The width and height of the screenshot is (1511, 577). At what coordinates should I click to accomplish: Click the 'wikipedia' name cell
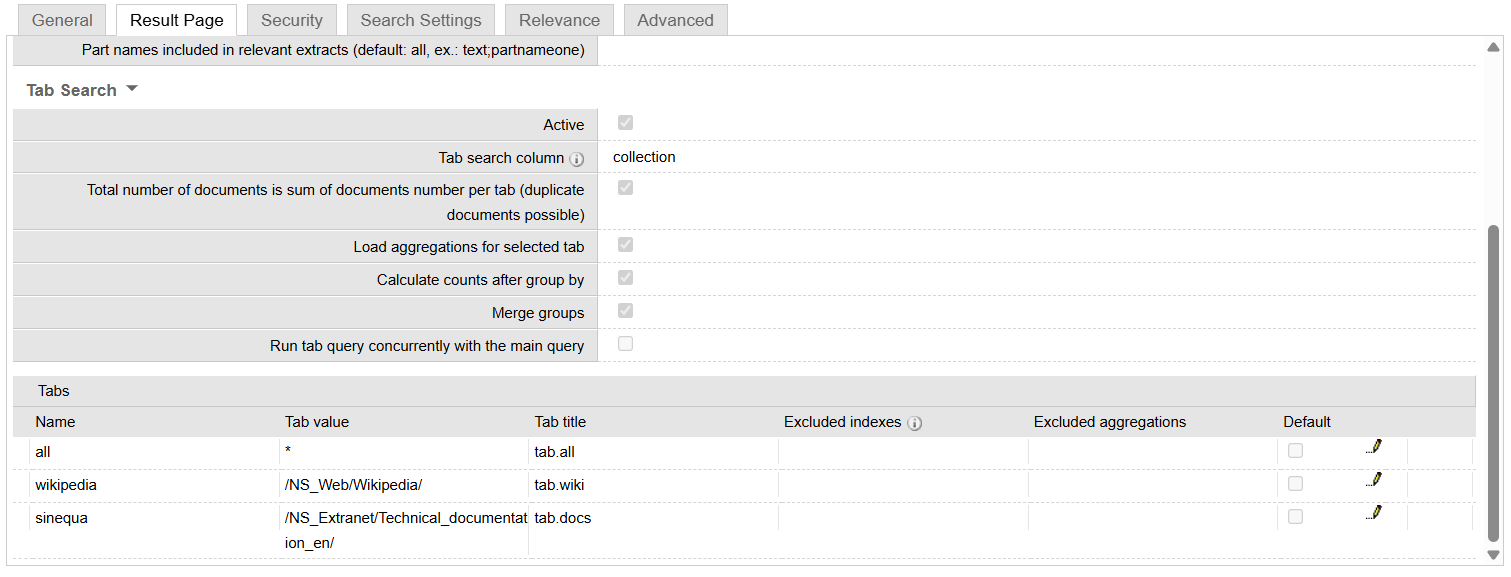(154, 485)
